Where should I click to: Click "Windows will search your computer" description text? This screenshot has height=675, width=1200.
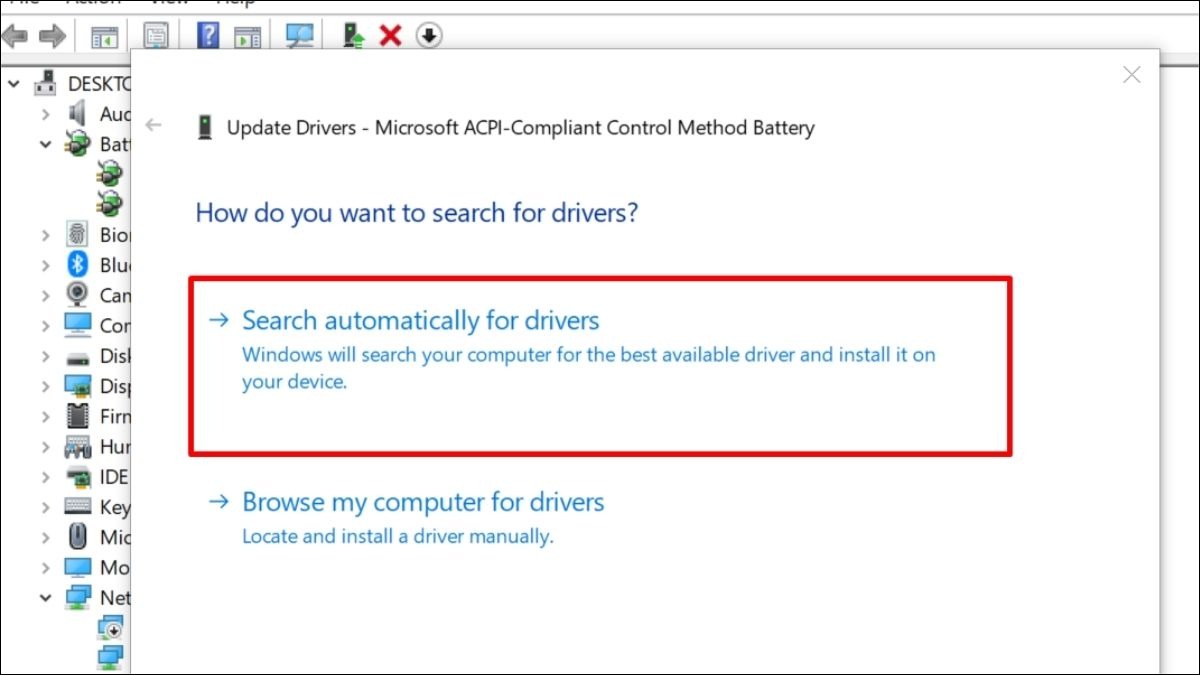[589, 368]
